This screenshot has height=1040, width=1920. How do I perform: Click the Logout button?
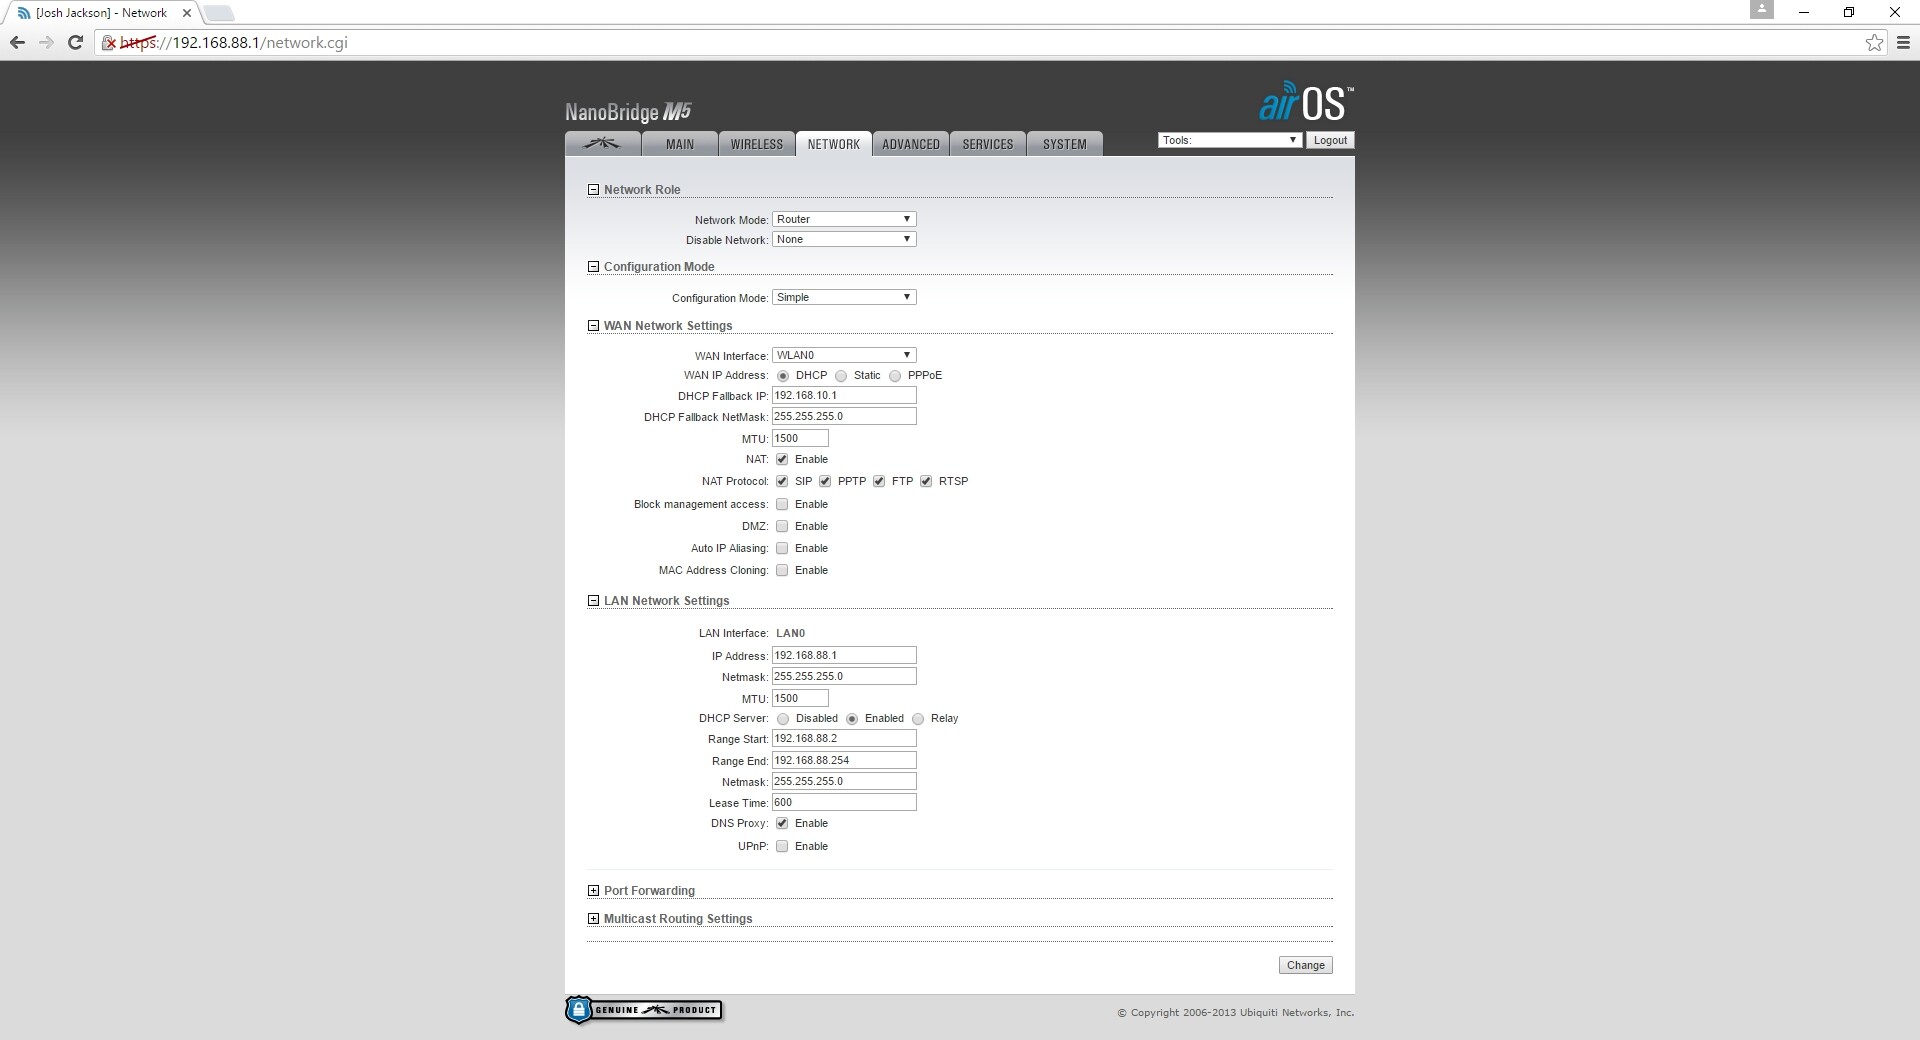click(1330, 140)
